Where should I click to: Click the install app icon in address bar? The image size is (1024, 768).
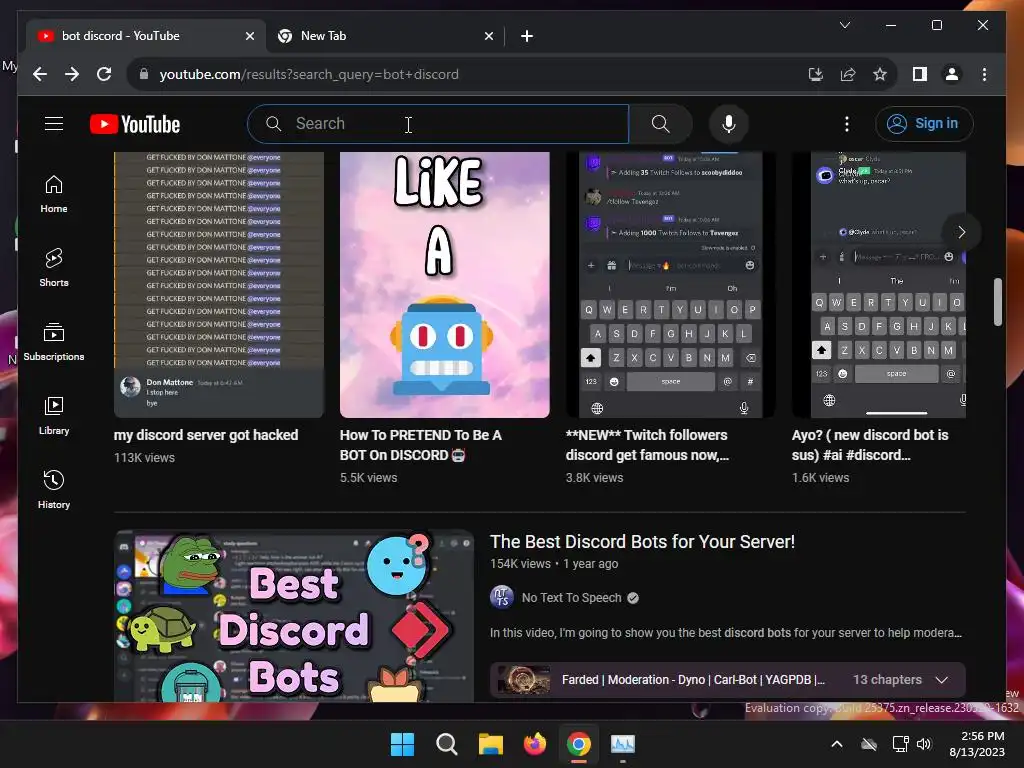[x=816, y=74]
